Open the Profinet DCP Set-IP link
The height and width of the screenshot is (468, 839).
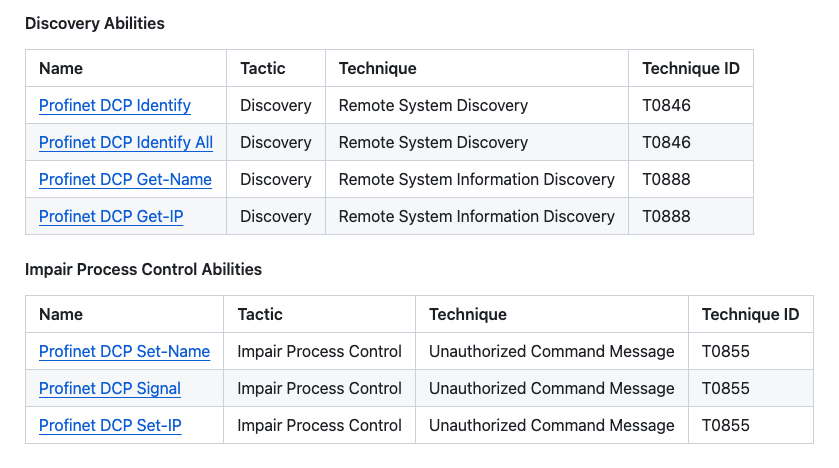(110, 425)
